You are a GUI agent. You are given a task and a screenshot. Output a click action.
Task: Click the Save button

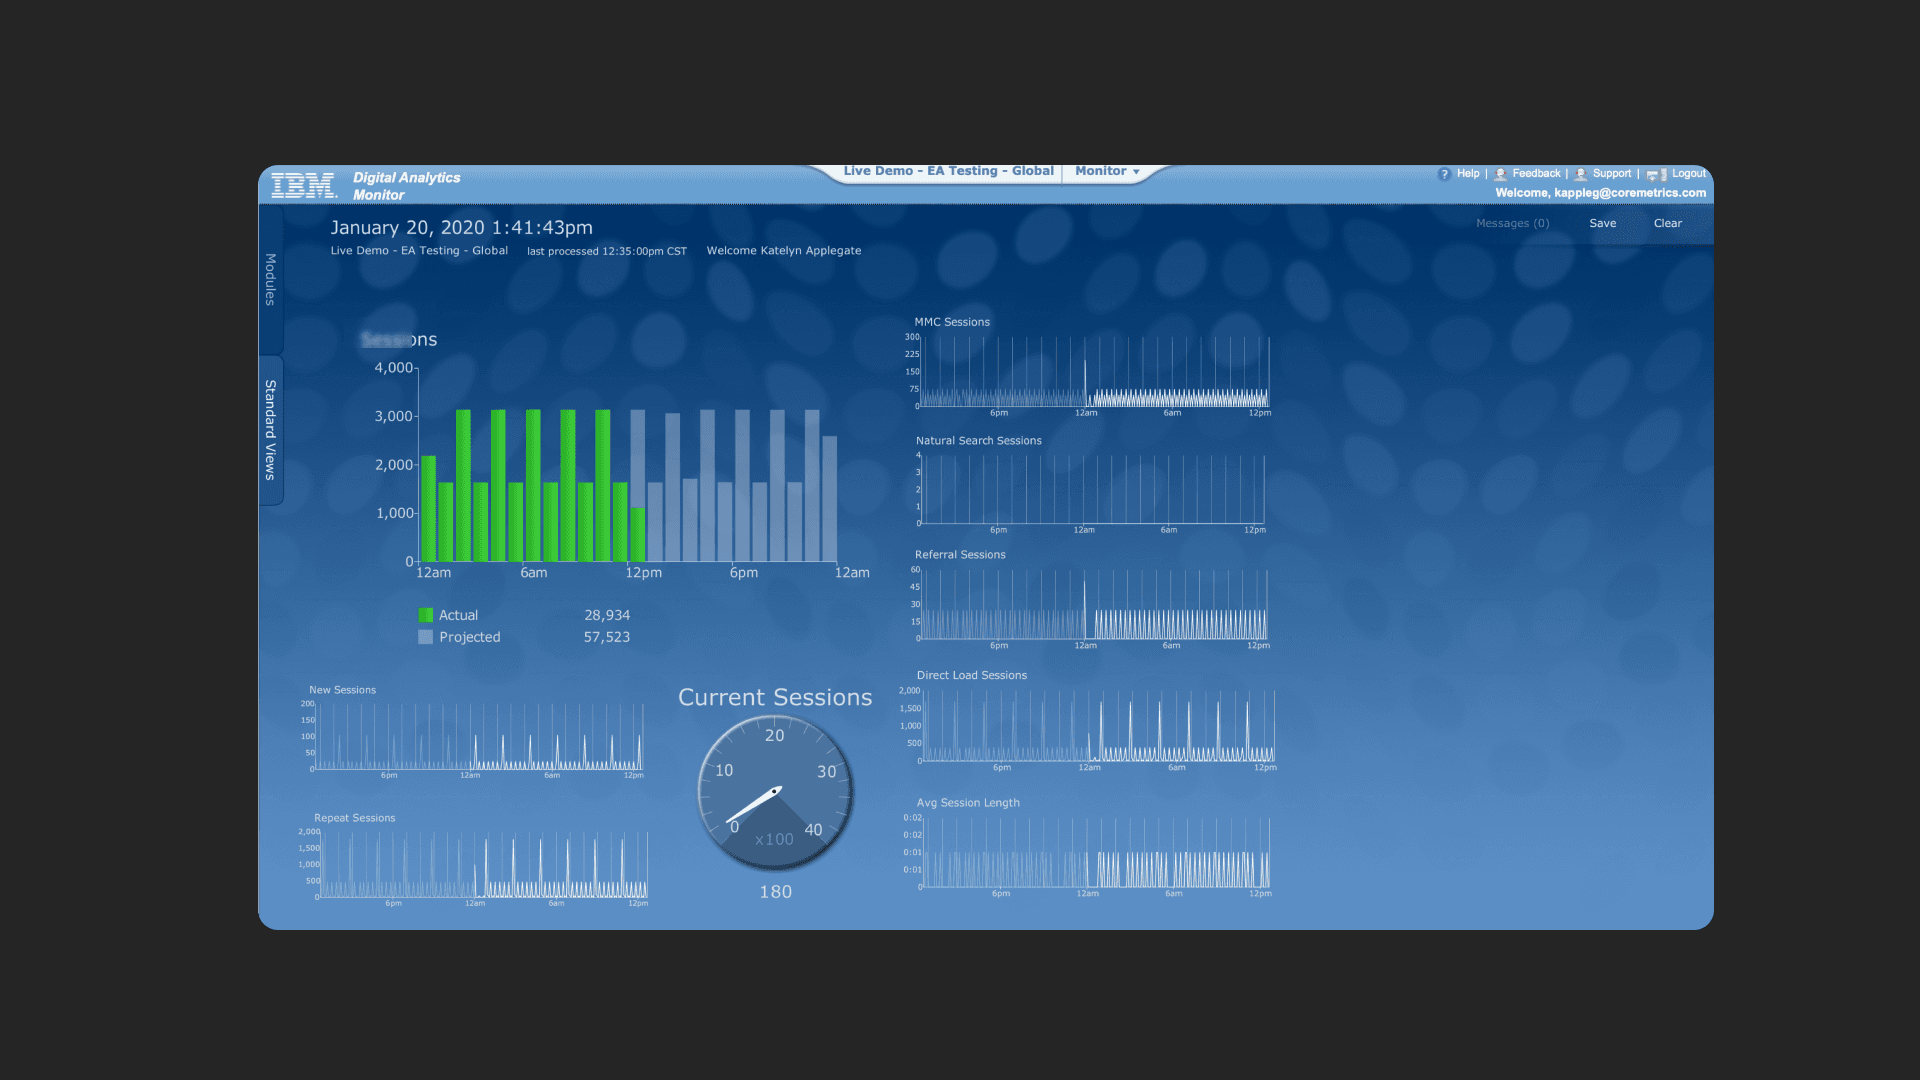[1603, 223]
